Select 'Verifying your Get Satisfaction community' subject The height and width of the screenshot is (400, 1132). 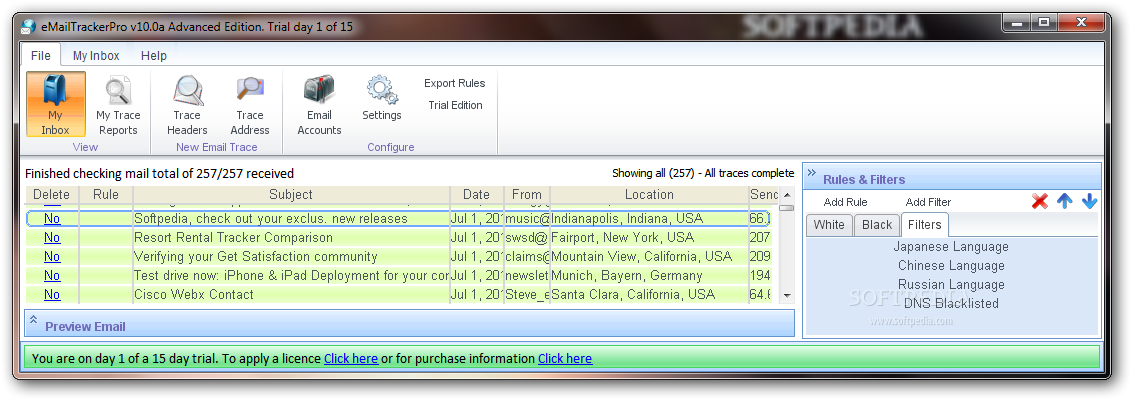click(256, 256)
